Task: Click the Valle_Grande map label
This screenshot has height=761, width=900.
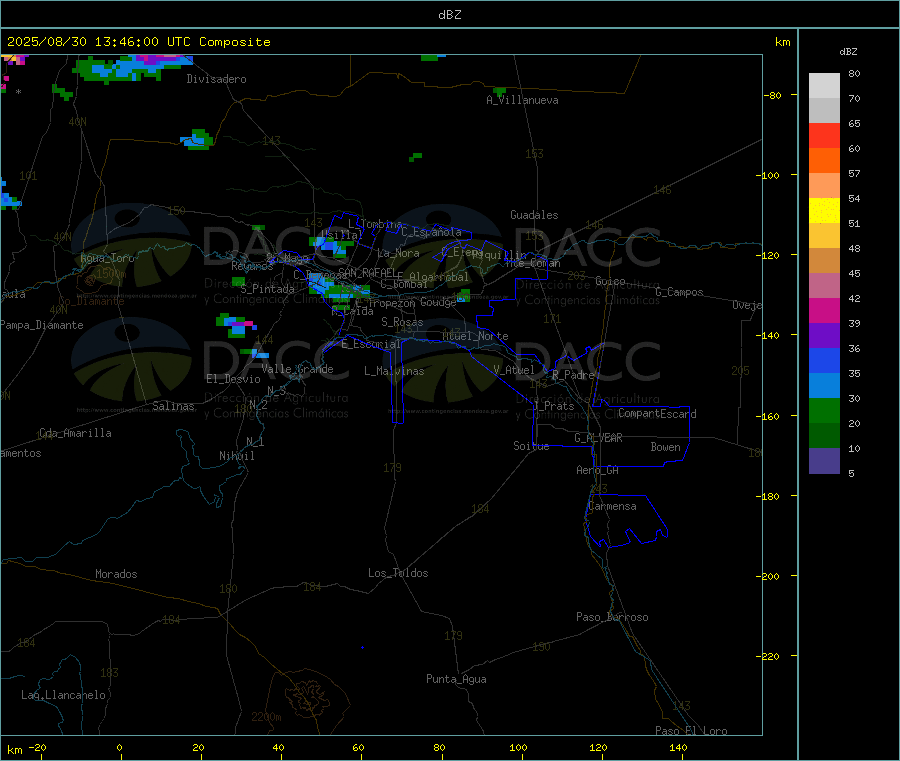Action: 297,369
